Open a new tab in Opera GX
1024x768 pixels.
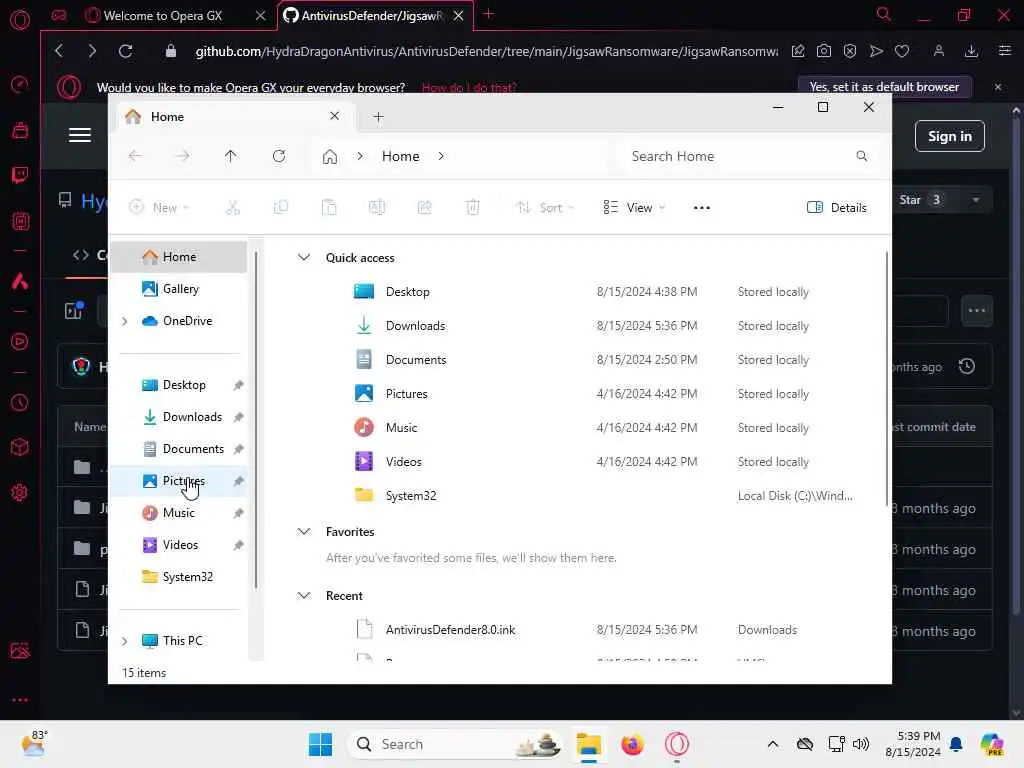coord(488,14)
